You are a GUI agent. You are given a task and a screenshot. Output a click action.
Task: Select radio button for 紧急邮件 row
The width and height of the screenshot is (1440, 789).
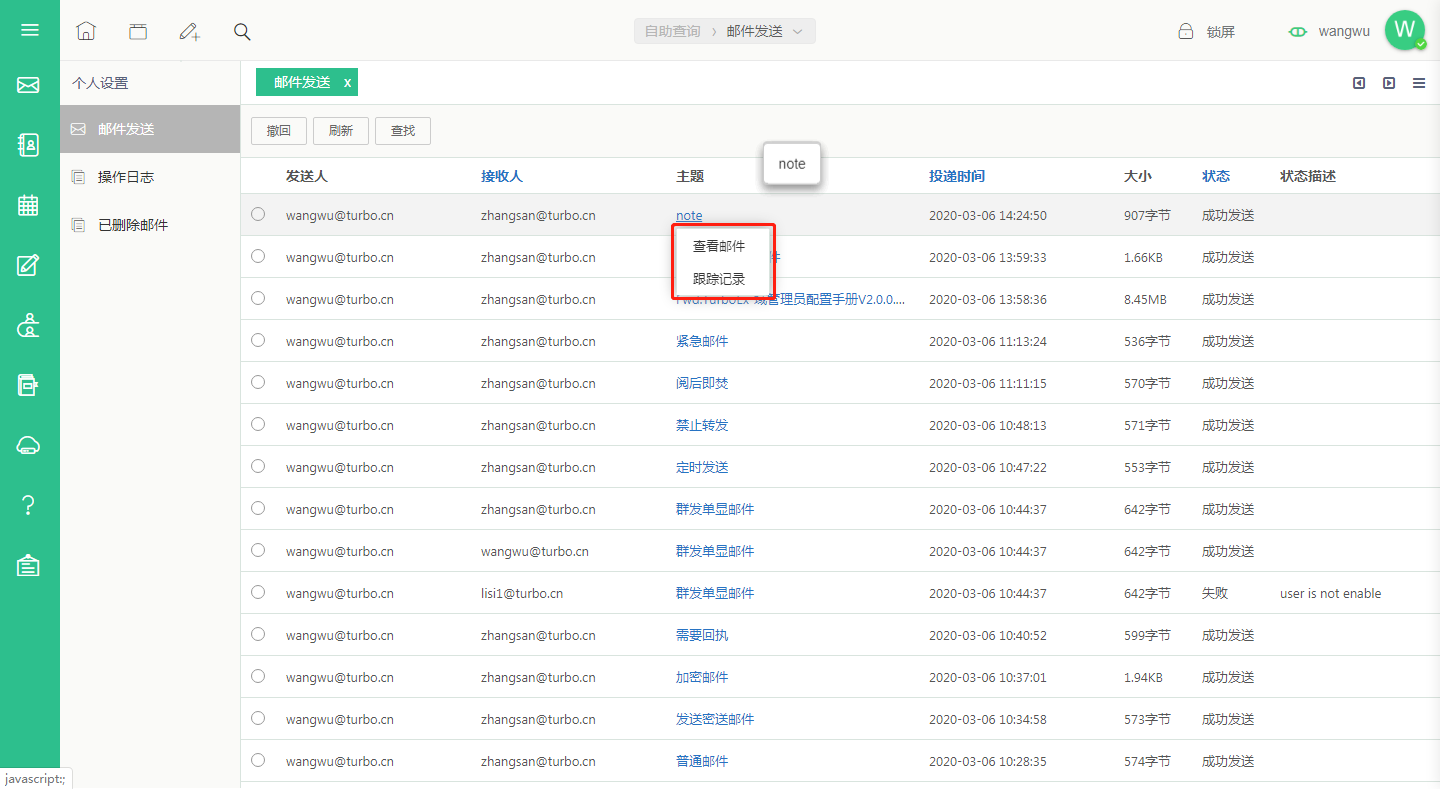[258, 340]
